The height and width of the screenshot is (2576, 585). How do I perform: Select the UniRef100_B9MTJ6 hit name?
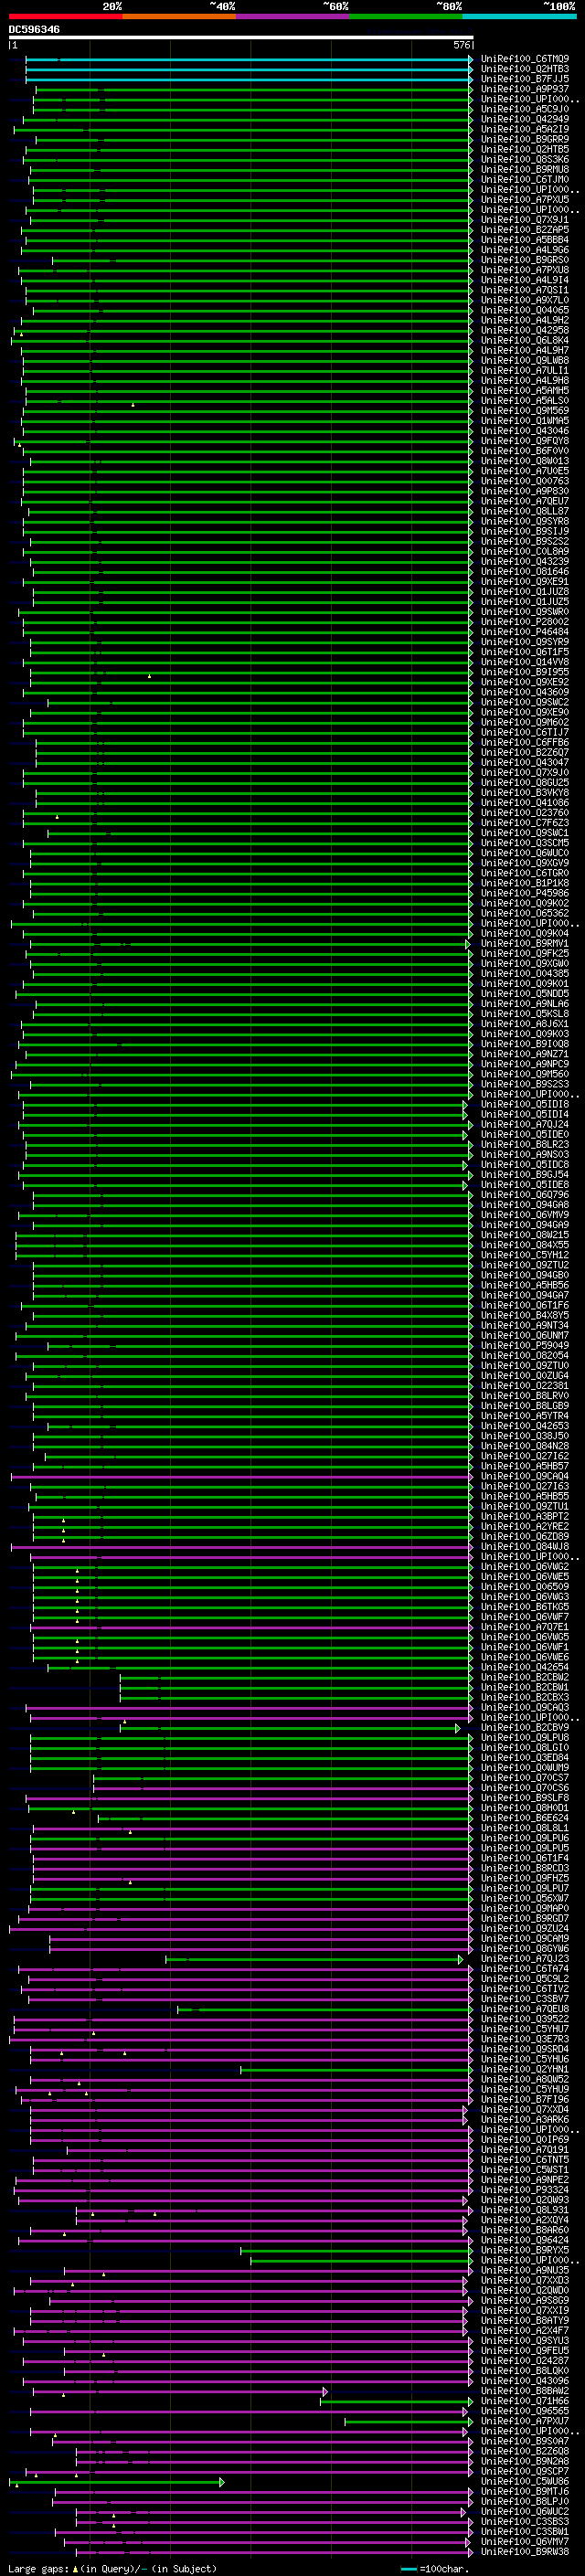pyautogui.click(x=525, y=2491)
